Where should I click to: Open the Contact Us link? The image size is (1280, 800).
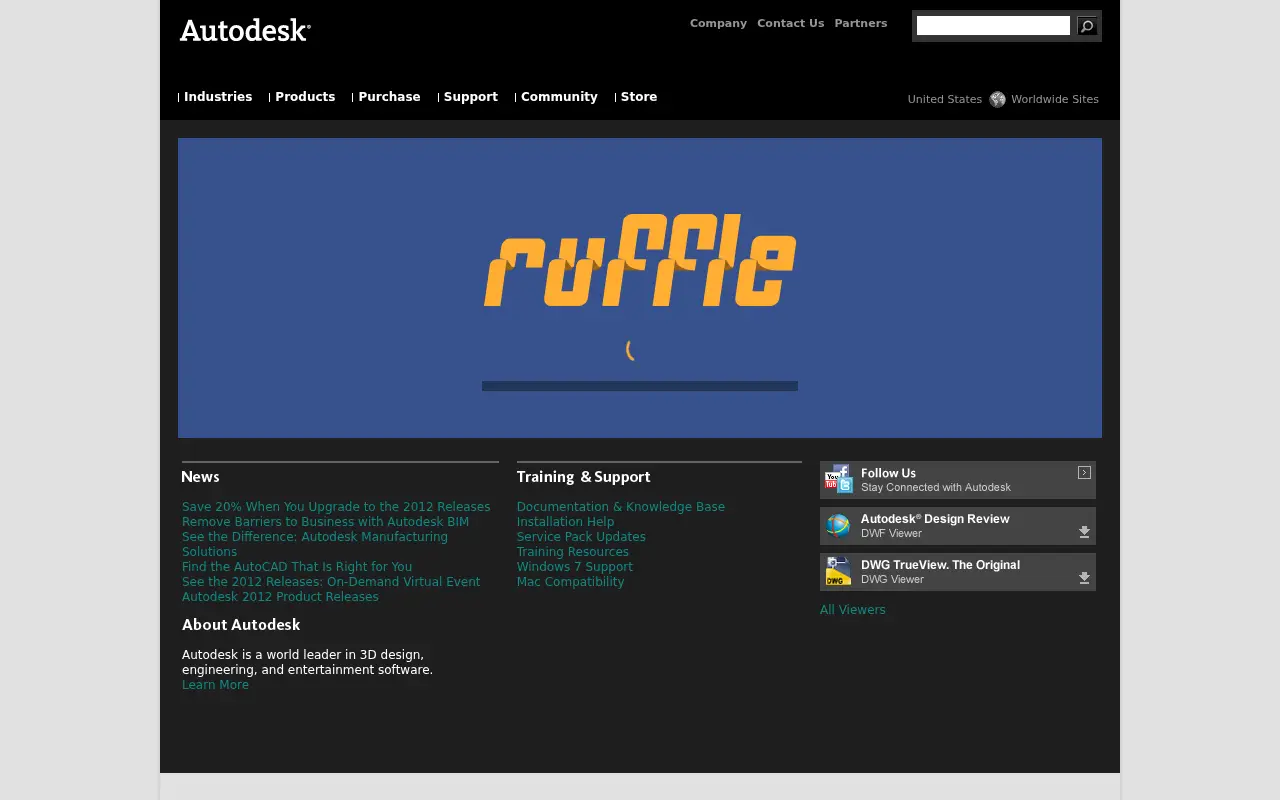pos(791,23)
